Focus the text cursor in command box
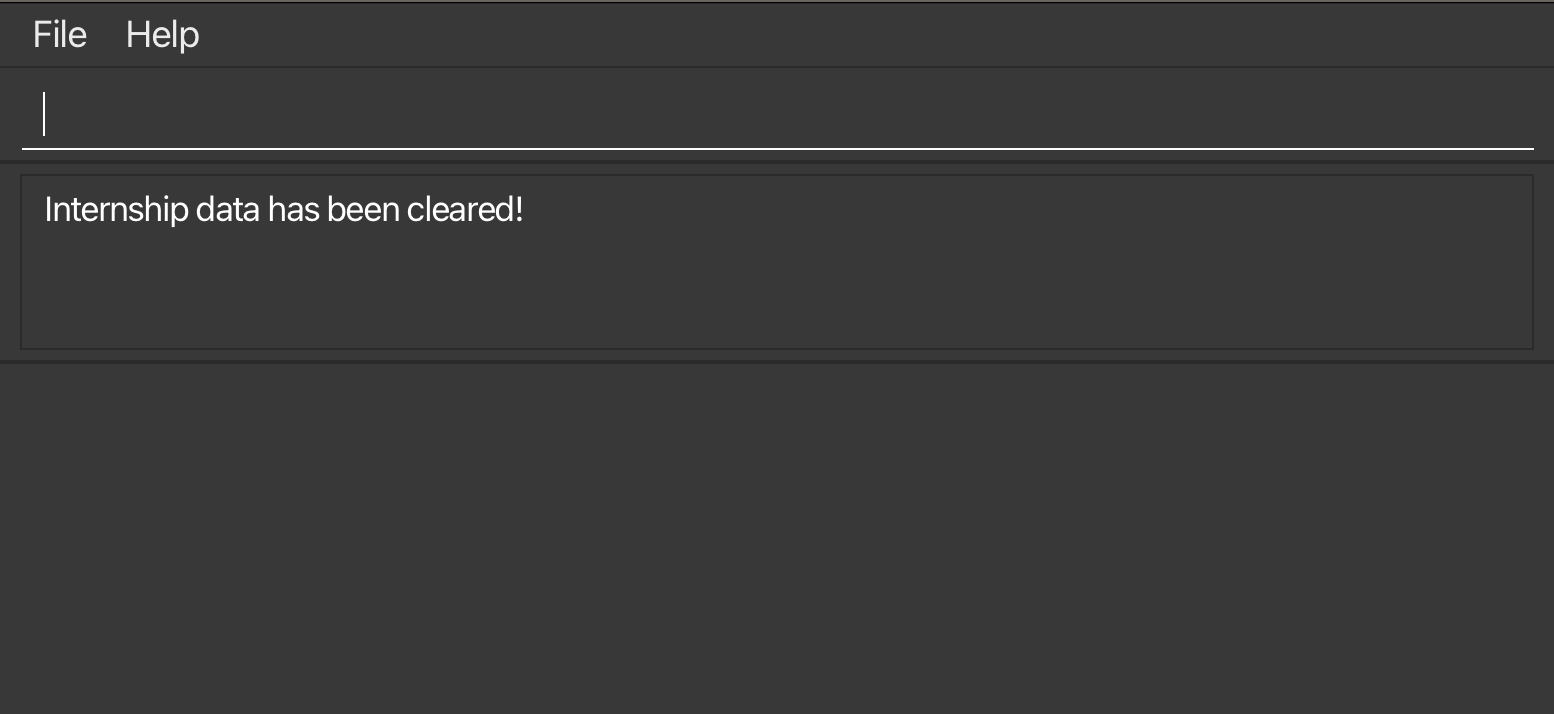Screen dimensions: 1554x714 tap(45, 114)
